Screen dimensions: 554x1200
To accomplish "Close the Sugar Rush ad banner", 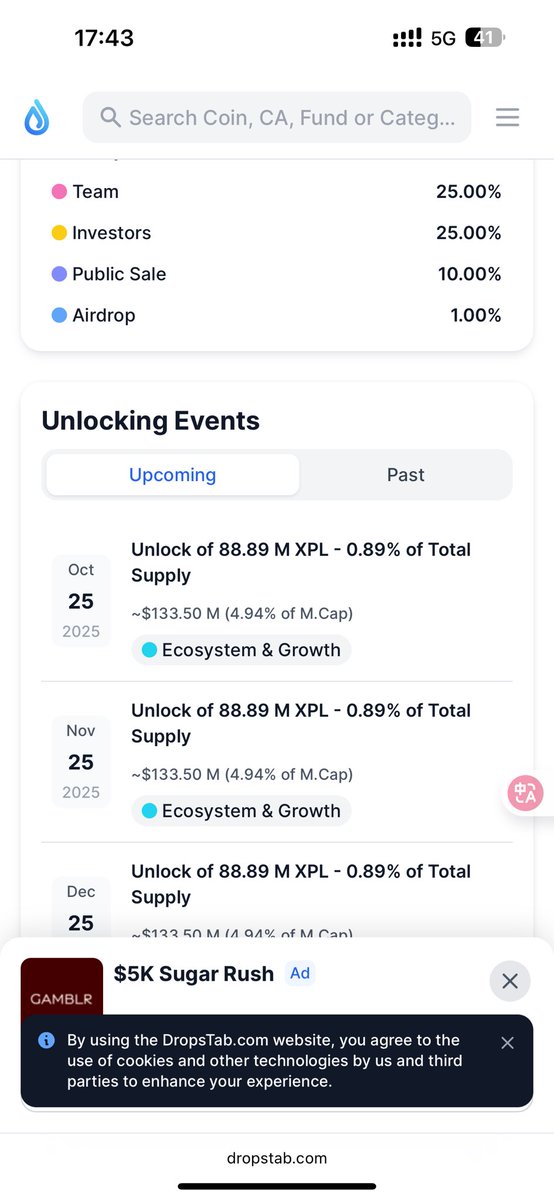I will click(510, 981).
